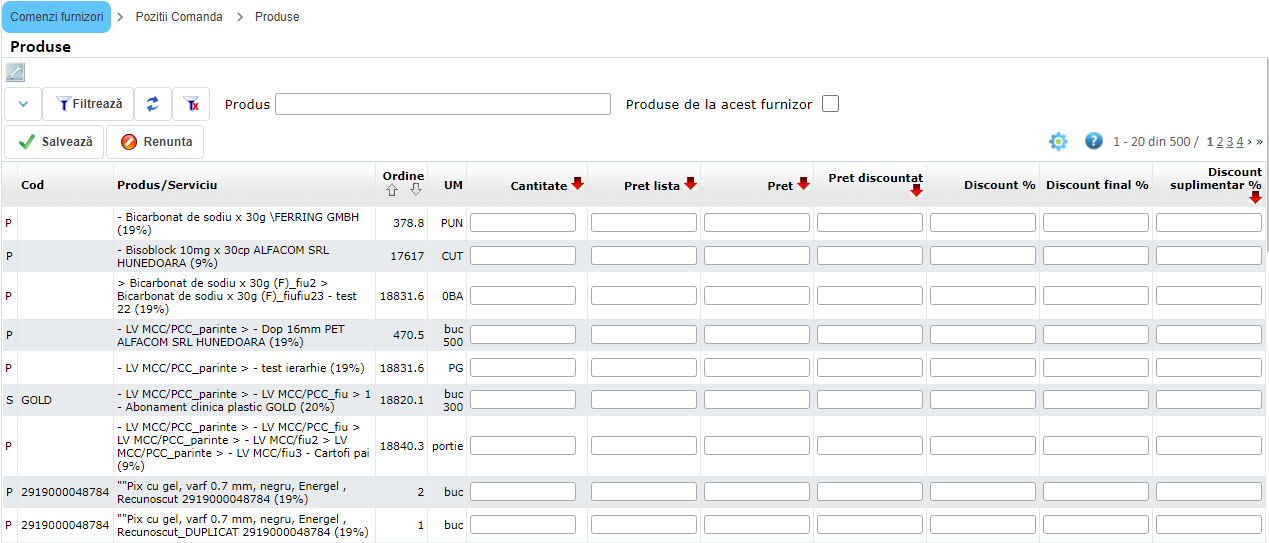Sort Ordine ascending with up arrow

click(392, 190)
